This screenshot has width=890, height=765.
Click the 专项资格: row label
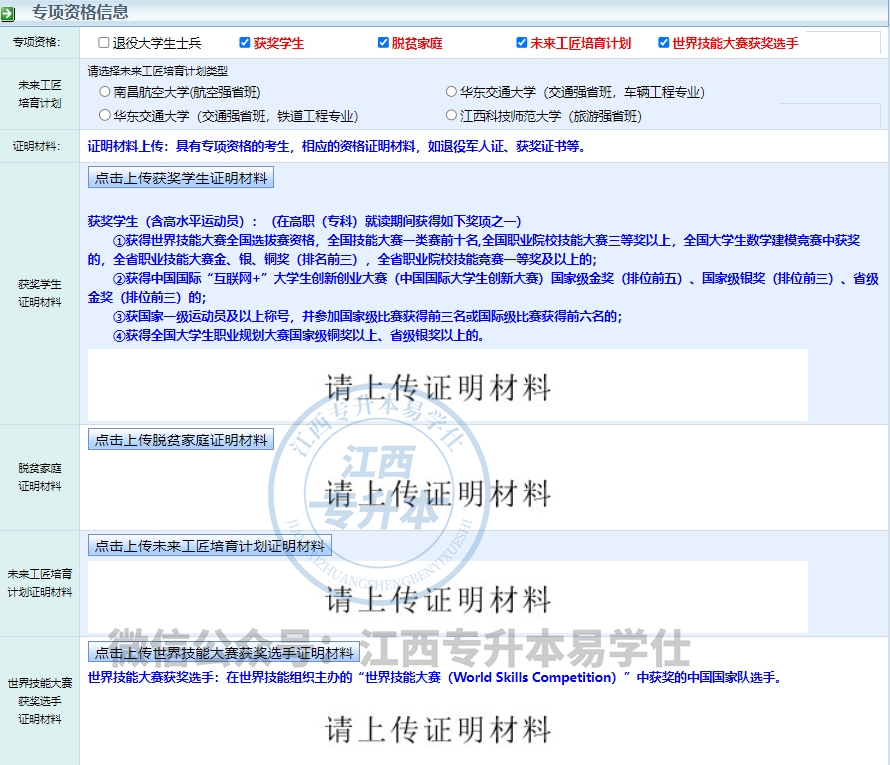pyautogui.click(x=37, y=43)
